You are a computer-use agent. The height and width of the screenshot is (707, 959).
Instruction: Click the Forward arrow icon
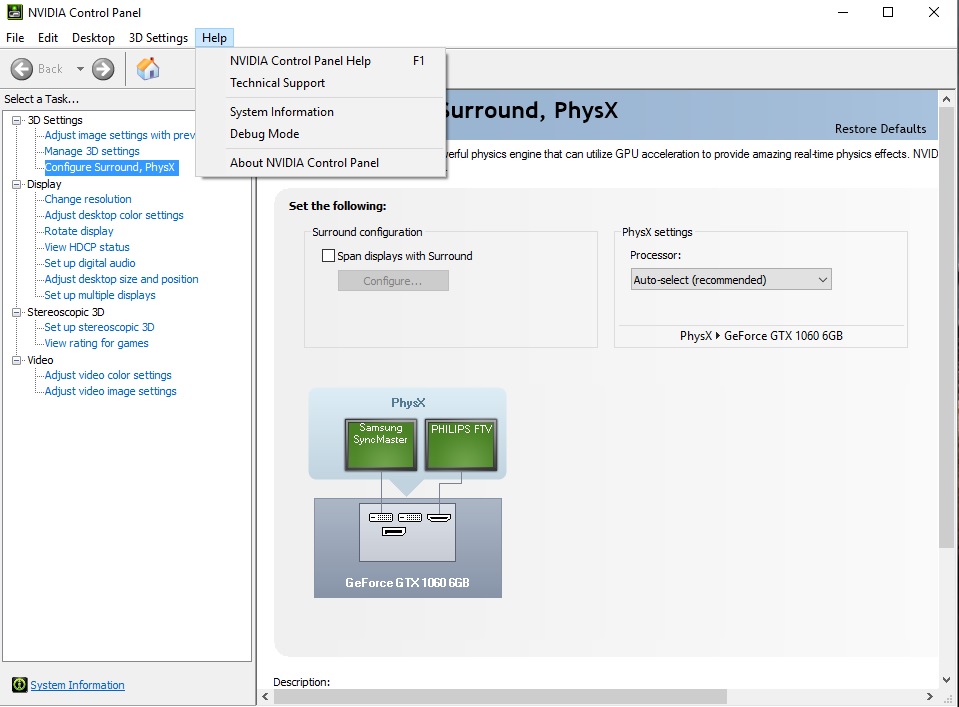click(103, 69)
